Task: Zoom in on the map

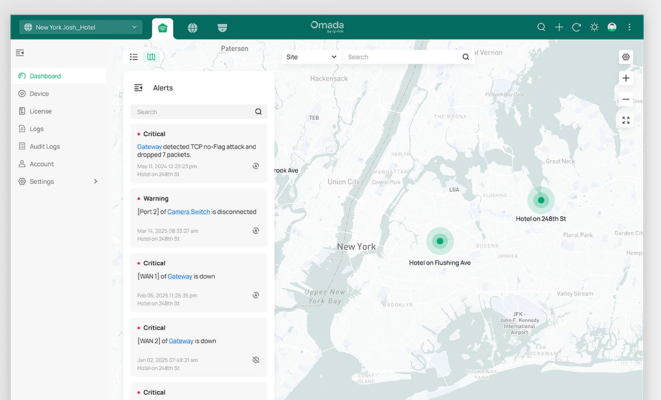Action: click(626, 78)
